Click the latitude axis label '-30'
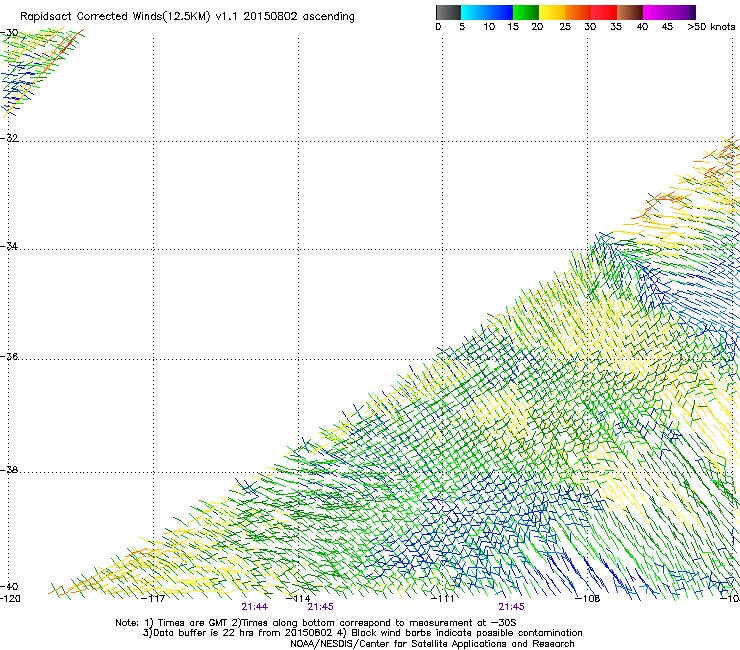Screen dimensions: 740x650 click(x=9, y=33)
